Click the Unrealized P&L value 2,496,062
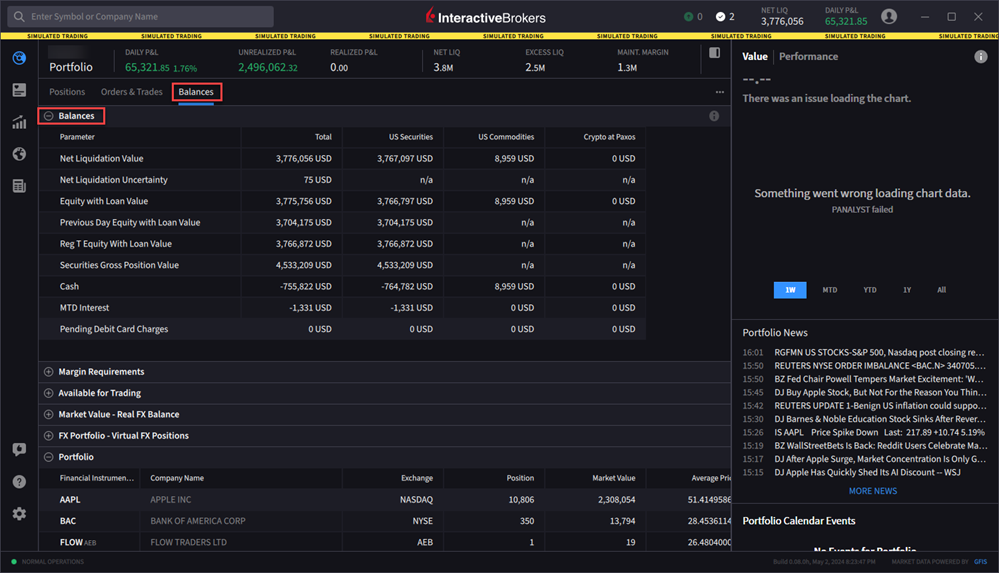This screenshot has width=999, height=573. 268,68
